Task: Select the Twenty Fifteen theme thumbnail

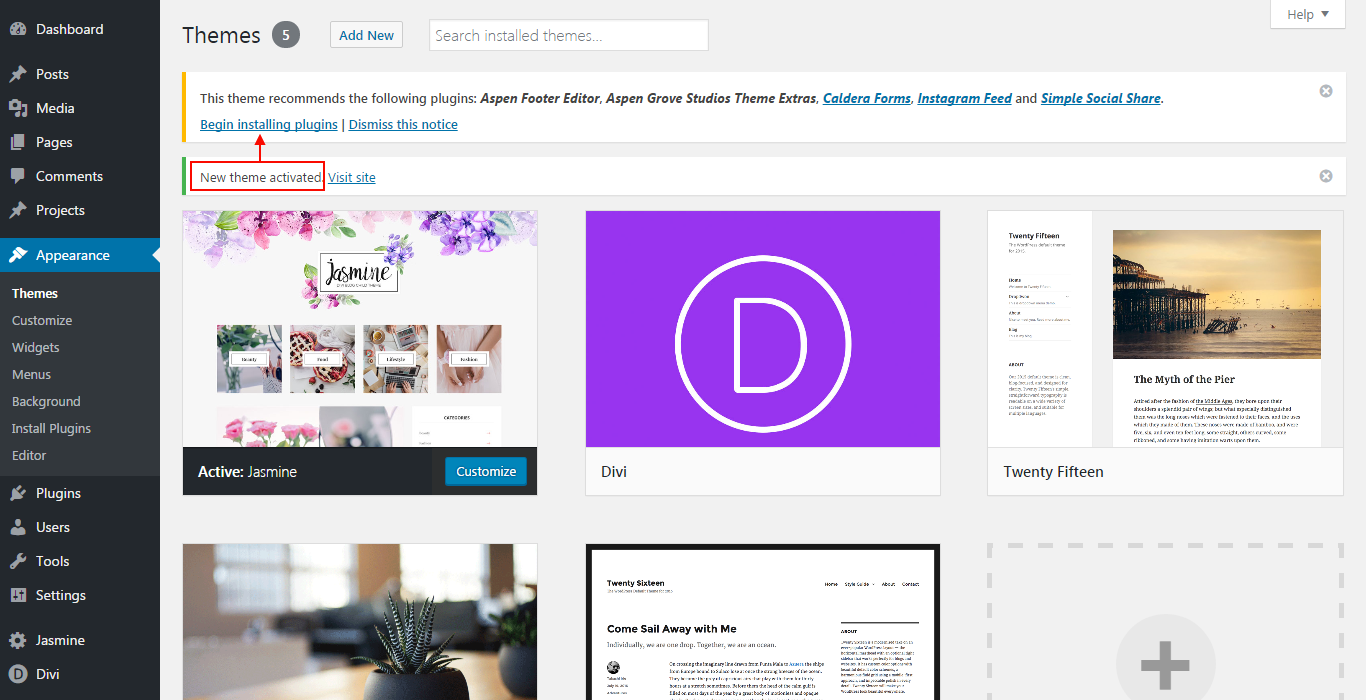Action: click(1165, 329)
